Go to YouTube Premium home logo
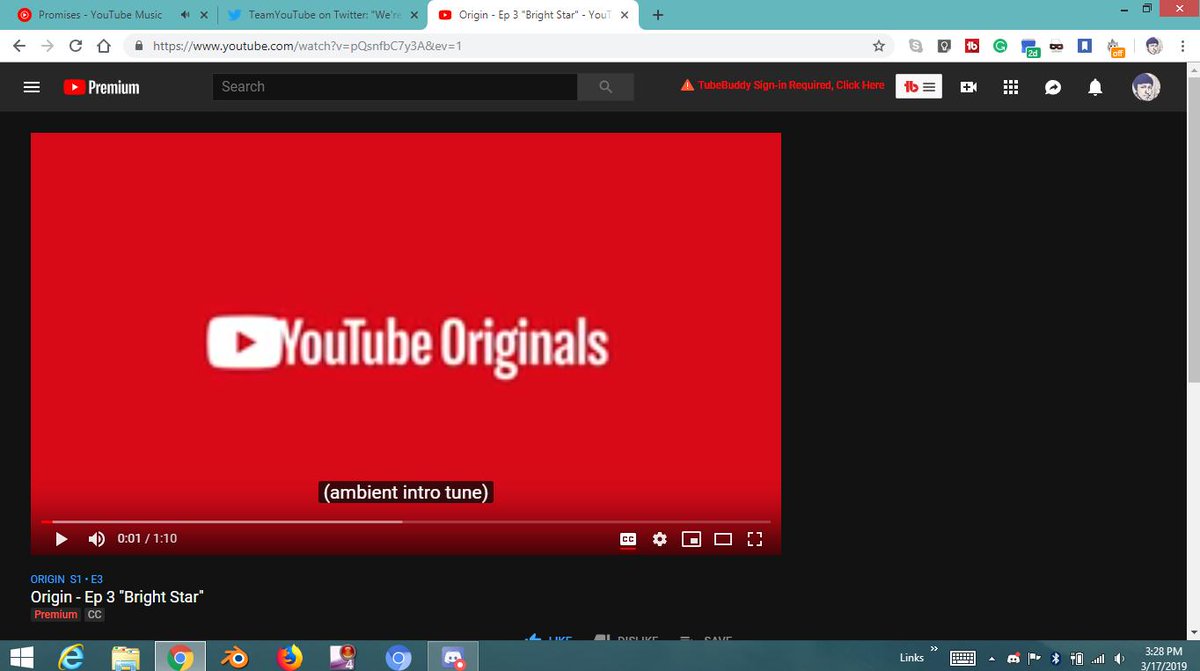 click(101, 87)
